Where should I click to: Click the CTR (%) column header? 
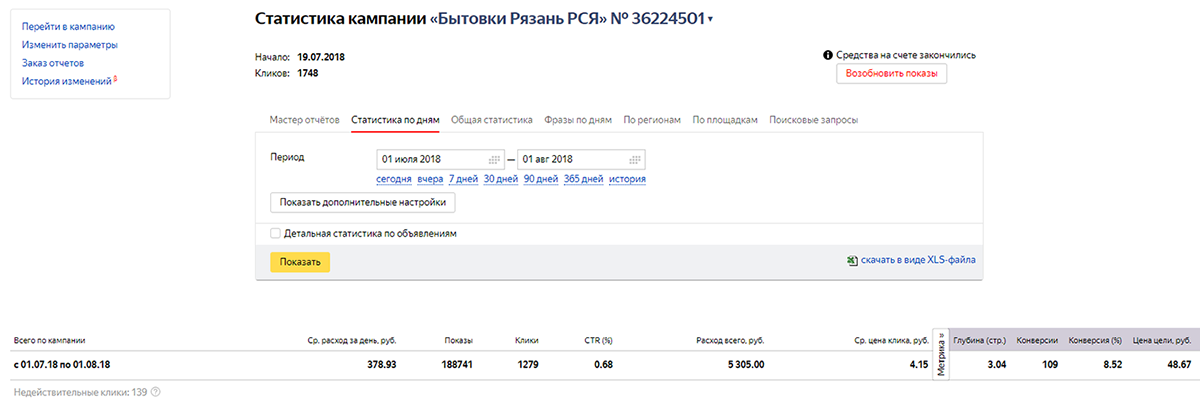[598, 340]
